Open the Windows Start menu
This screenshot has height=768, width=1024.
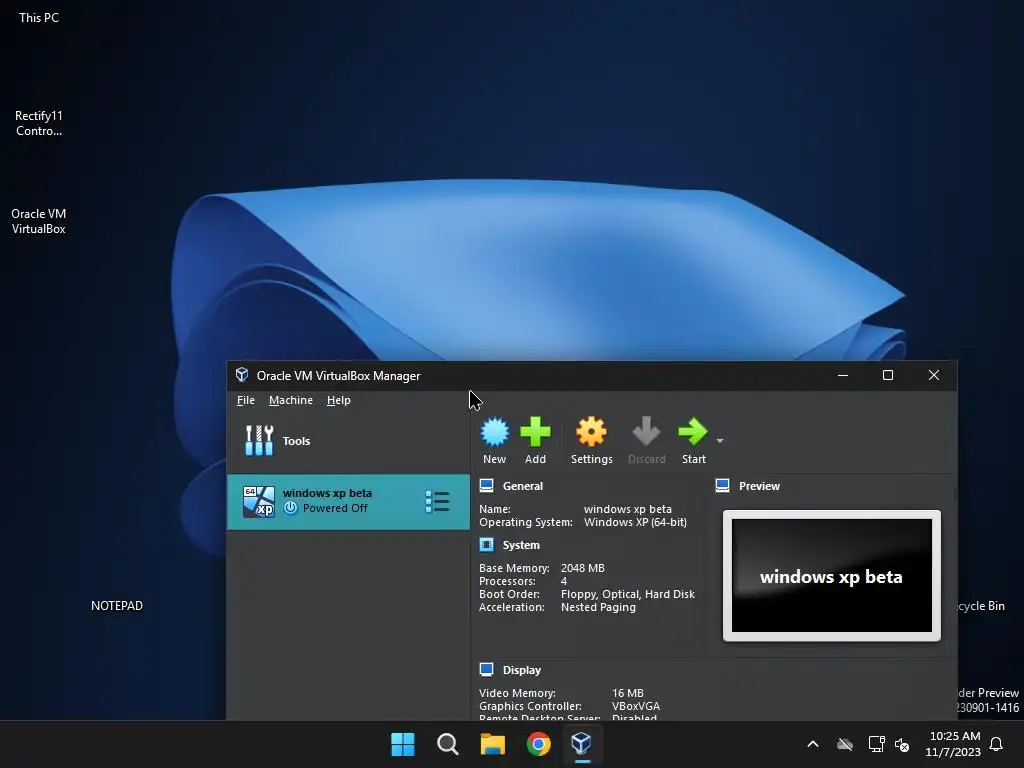(x=402, y=744)
